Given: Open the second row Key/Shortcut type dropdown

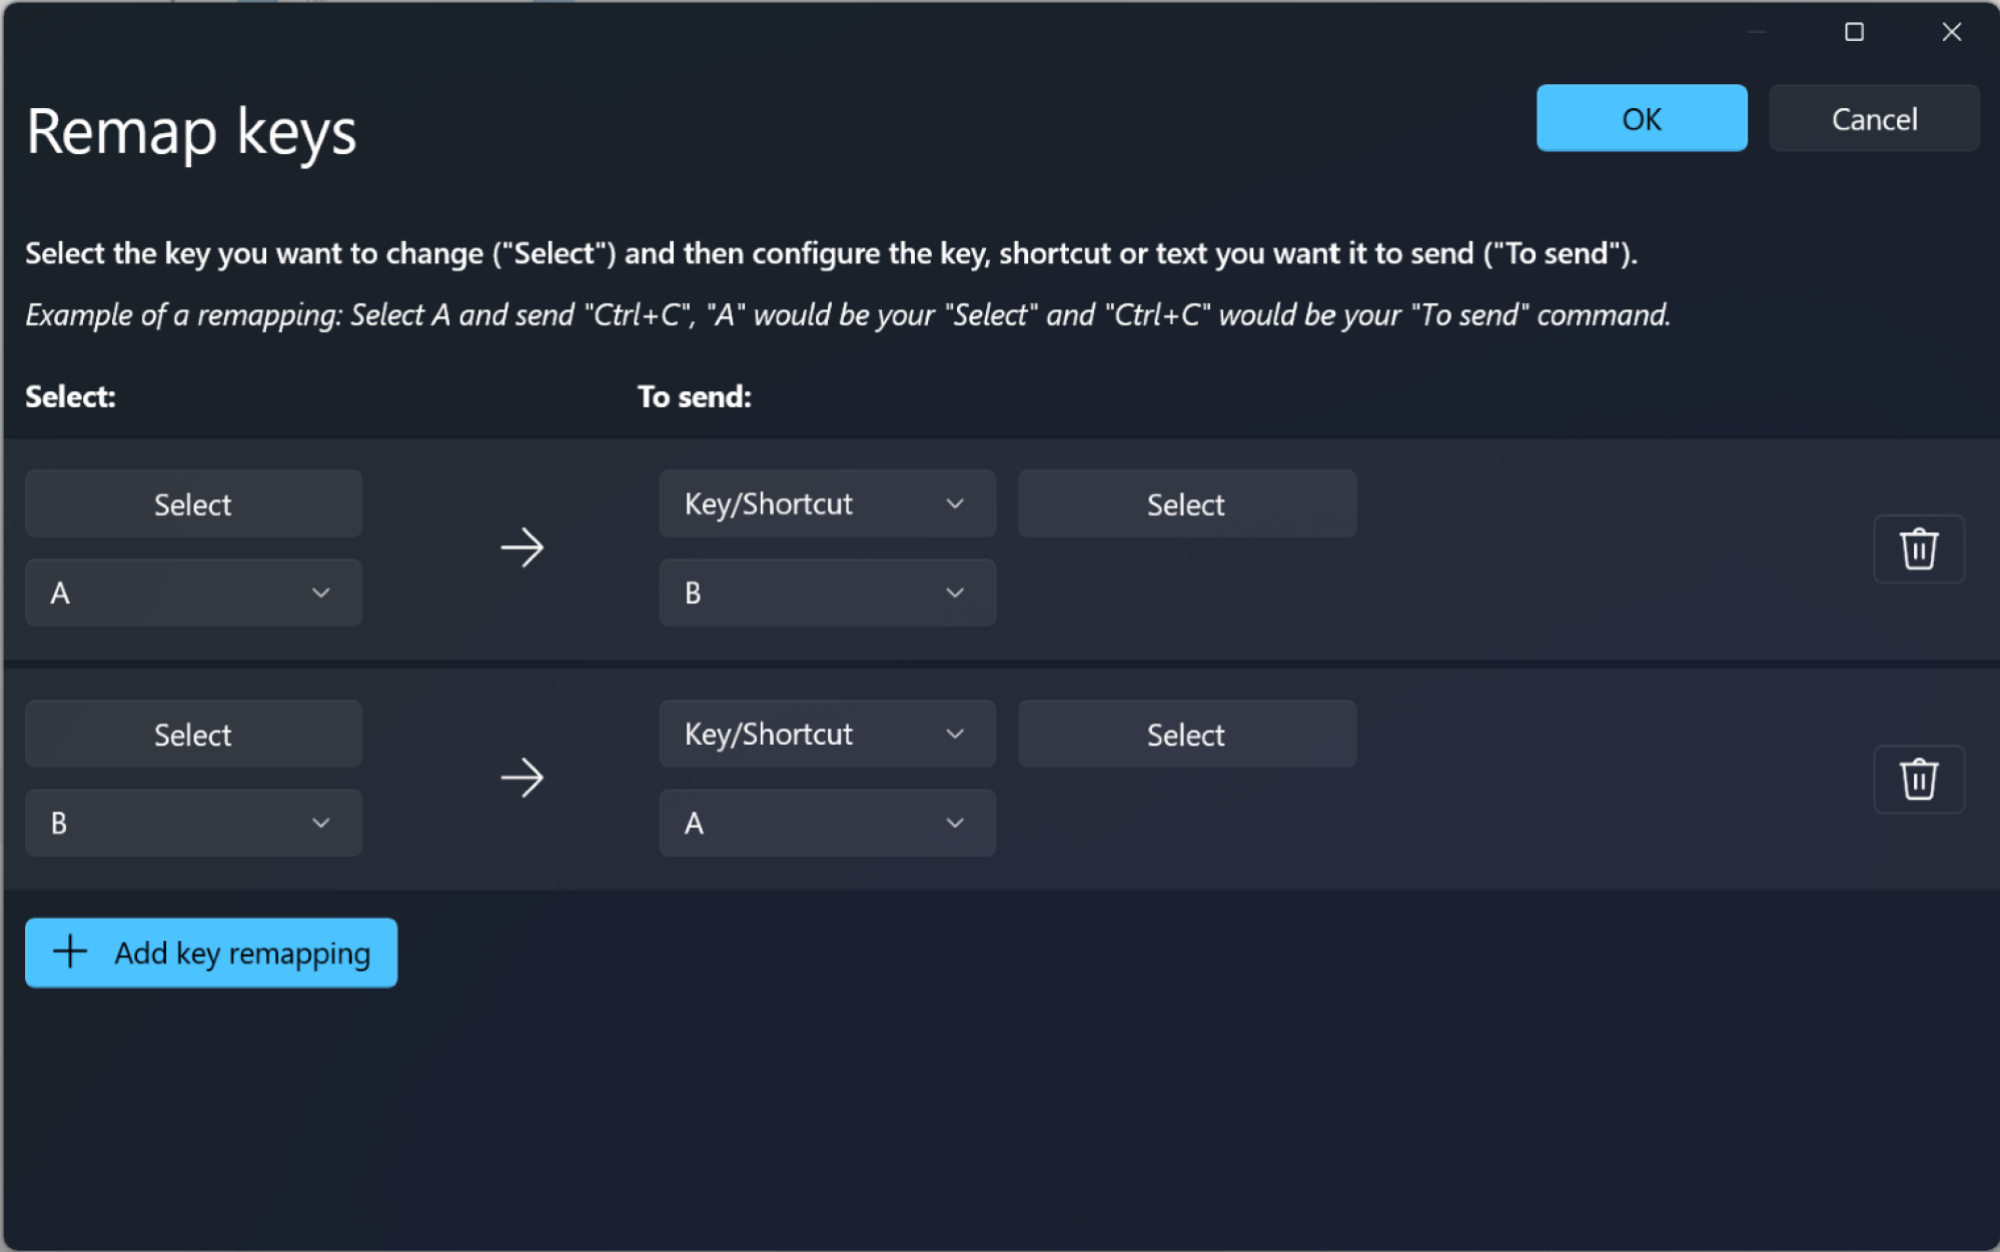Looking at the screenshot, I should coord(827,733).
